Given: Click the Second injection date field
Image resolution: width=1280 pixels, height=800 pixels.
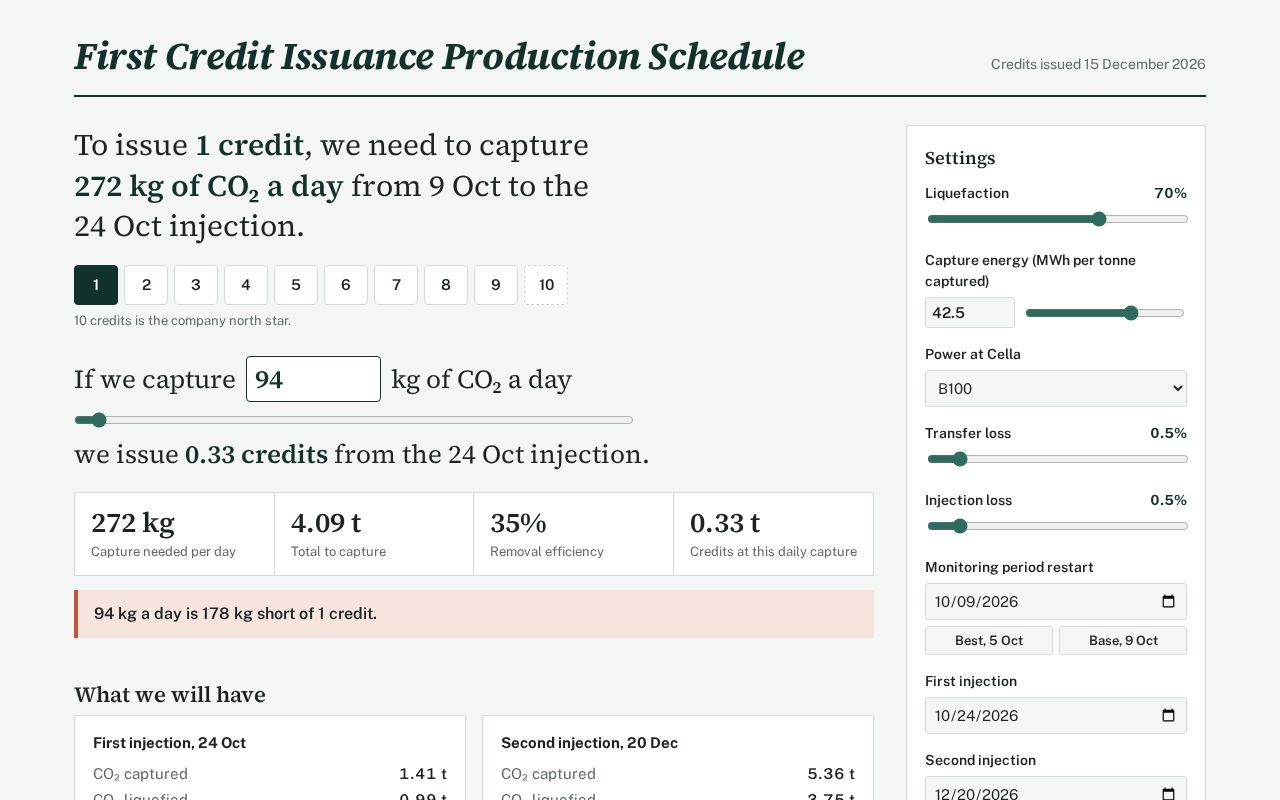Looking at the screenshot, I should click(1056, 789).
